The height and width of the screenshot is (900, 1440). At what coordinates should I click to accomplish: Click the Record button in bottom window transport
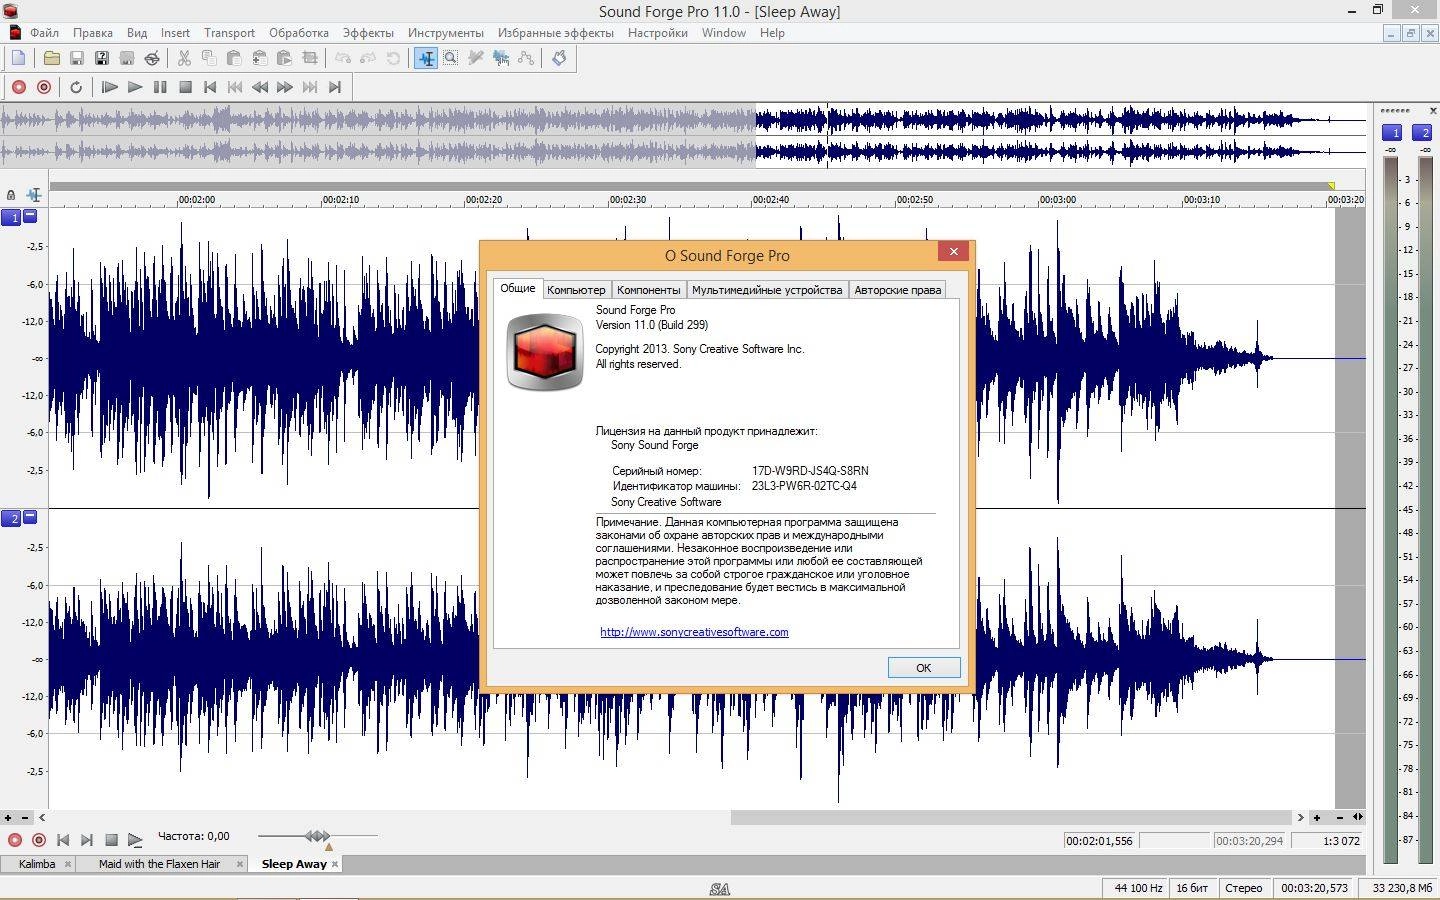(x=15, y=840)
